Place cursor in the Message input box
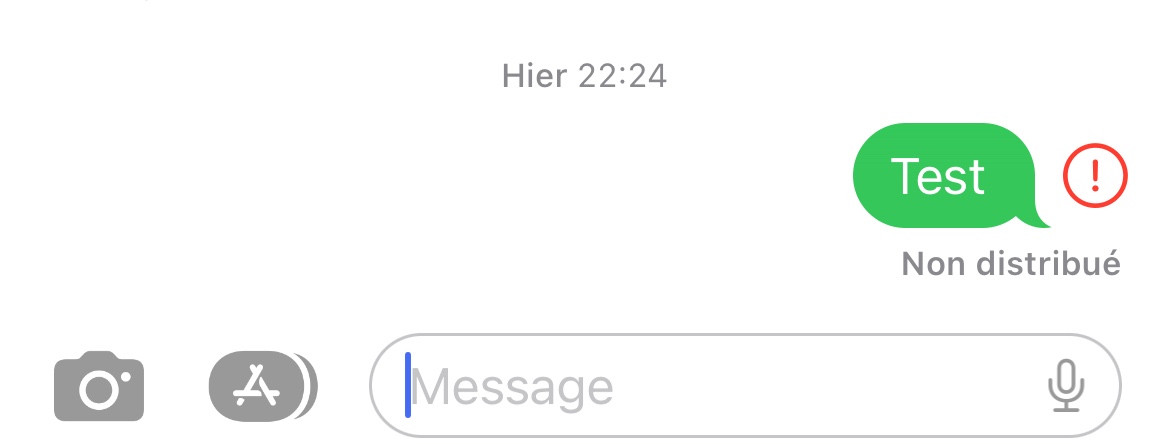The width and height of the screenshot is (1170, 444). click(x=745, y=385)
